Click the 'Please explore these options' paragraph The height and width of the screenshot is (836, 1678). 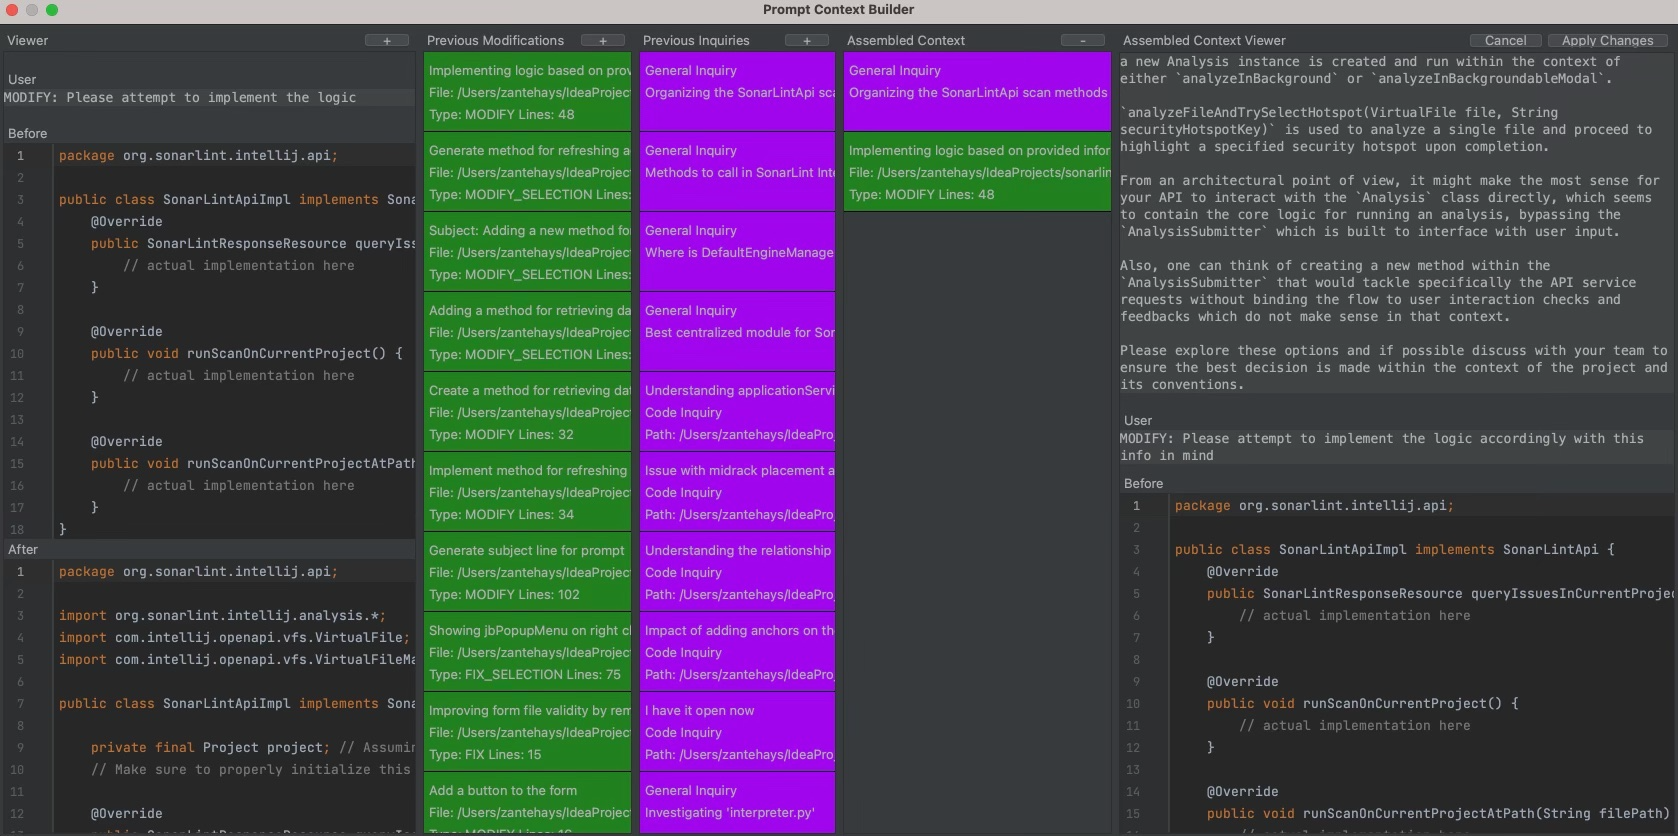point(1393,367)
